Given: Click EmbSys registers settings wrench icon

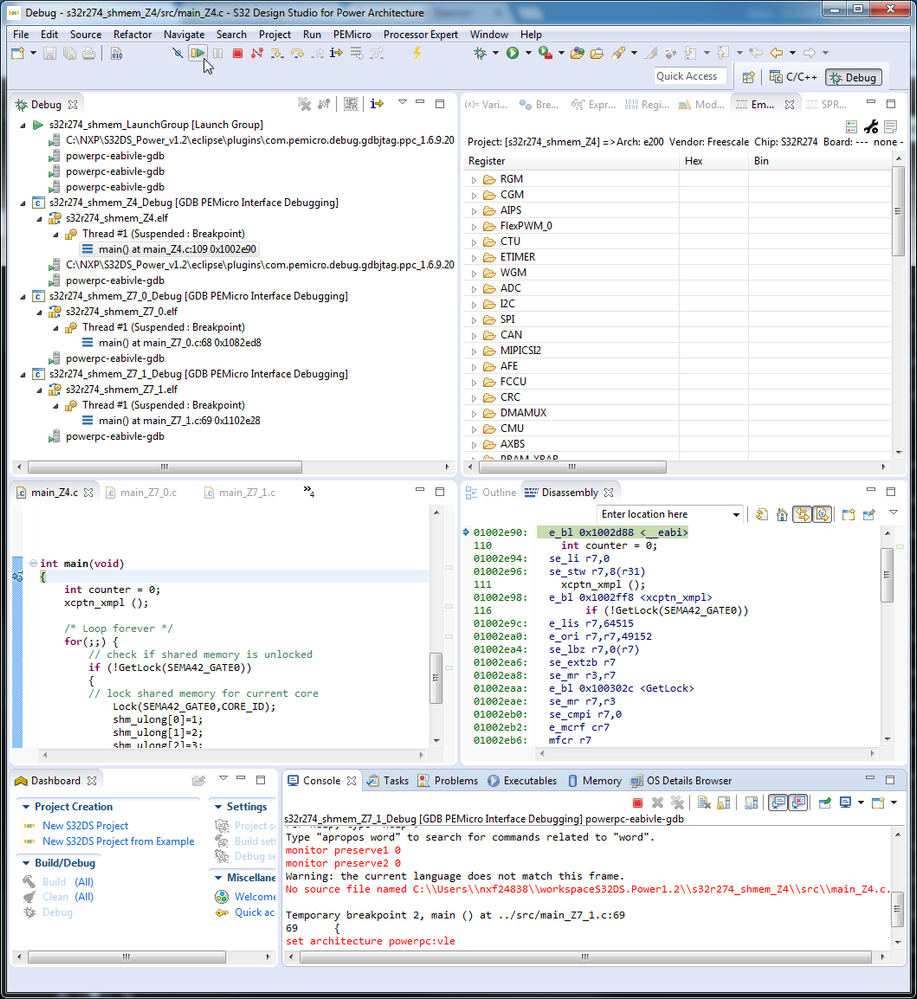Looking at the screenshot, I should point(871,126).
